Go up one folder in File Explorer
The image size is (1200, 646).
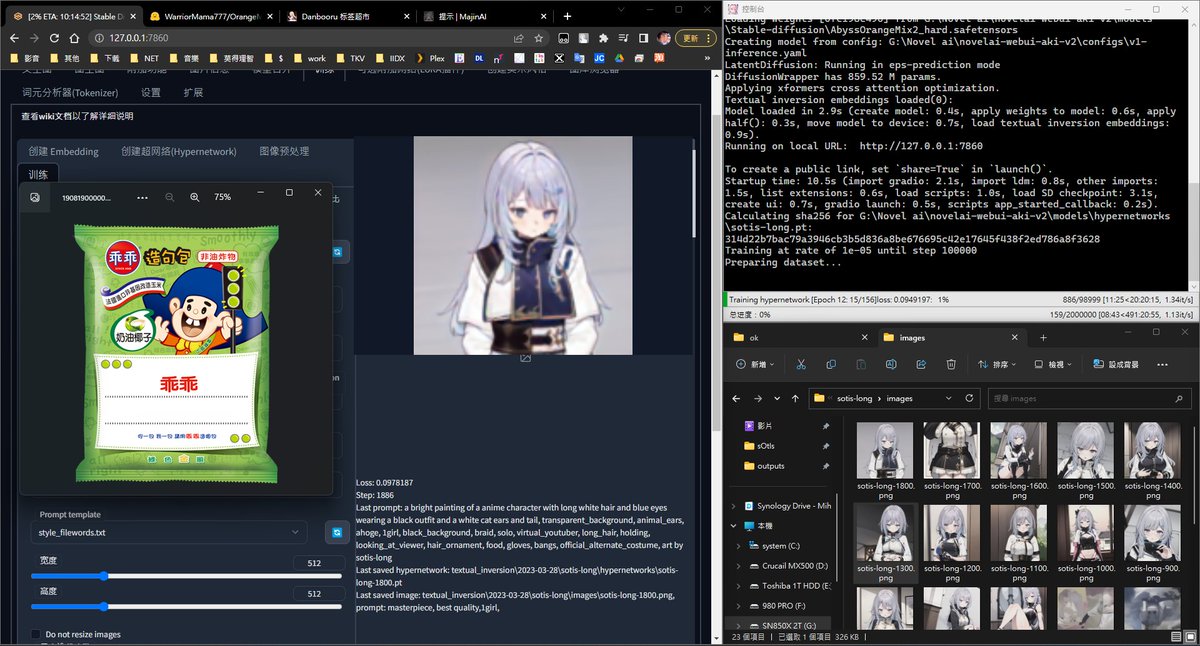[x=795, y=398]
